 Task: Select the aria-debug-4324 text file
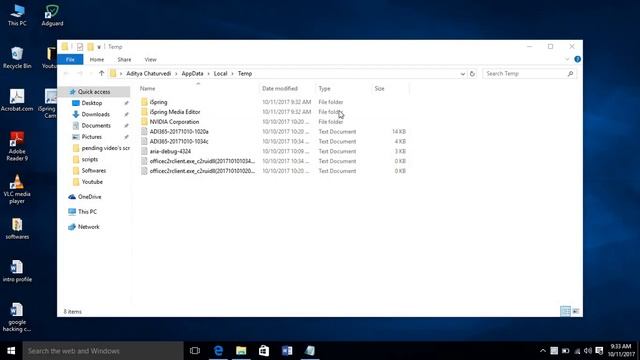[x=170, y=151]
